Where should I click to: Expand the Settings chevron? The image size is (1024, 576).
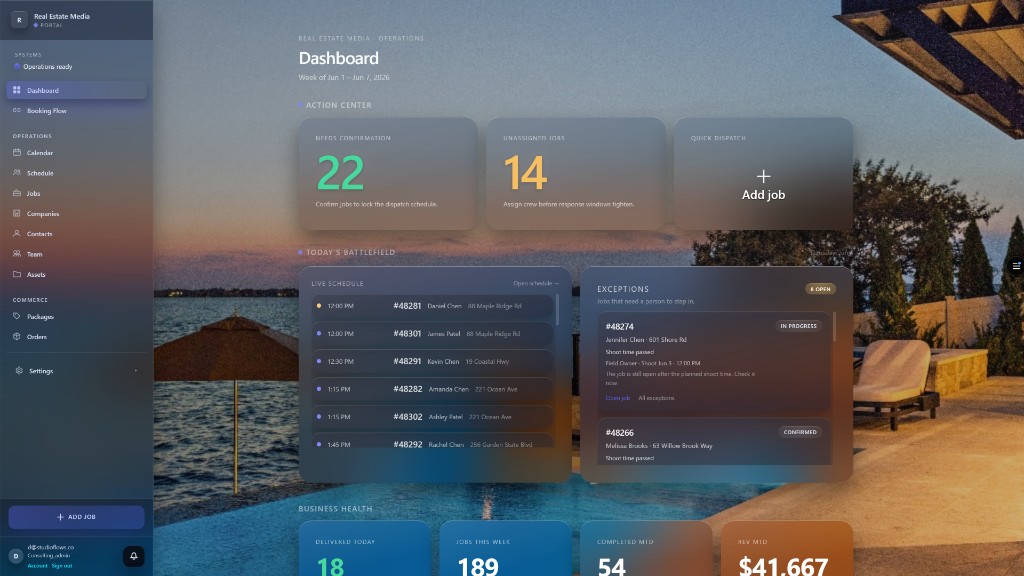(x=136, y=371)
